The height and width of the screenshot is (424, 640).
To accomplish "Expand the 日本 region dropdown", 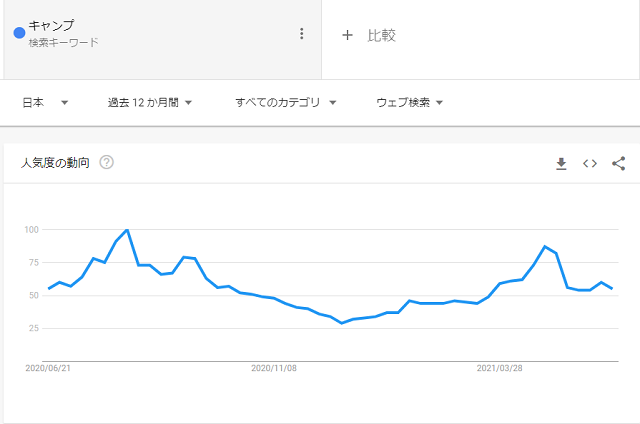I will [x=45, y=102].
